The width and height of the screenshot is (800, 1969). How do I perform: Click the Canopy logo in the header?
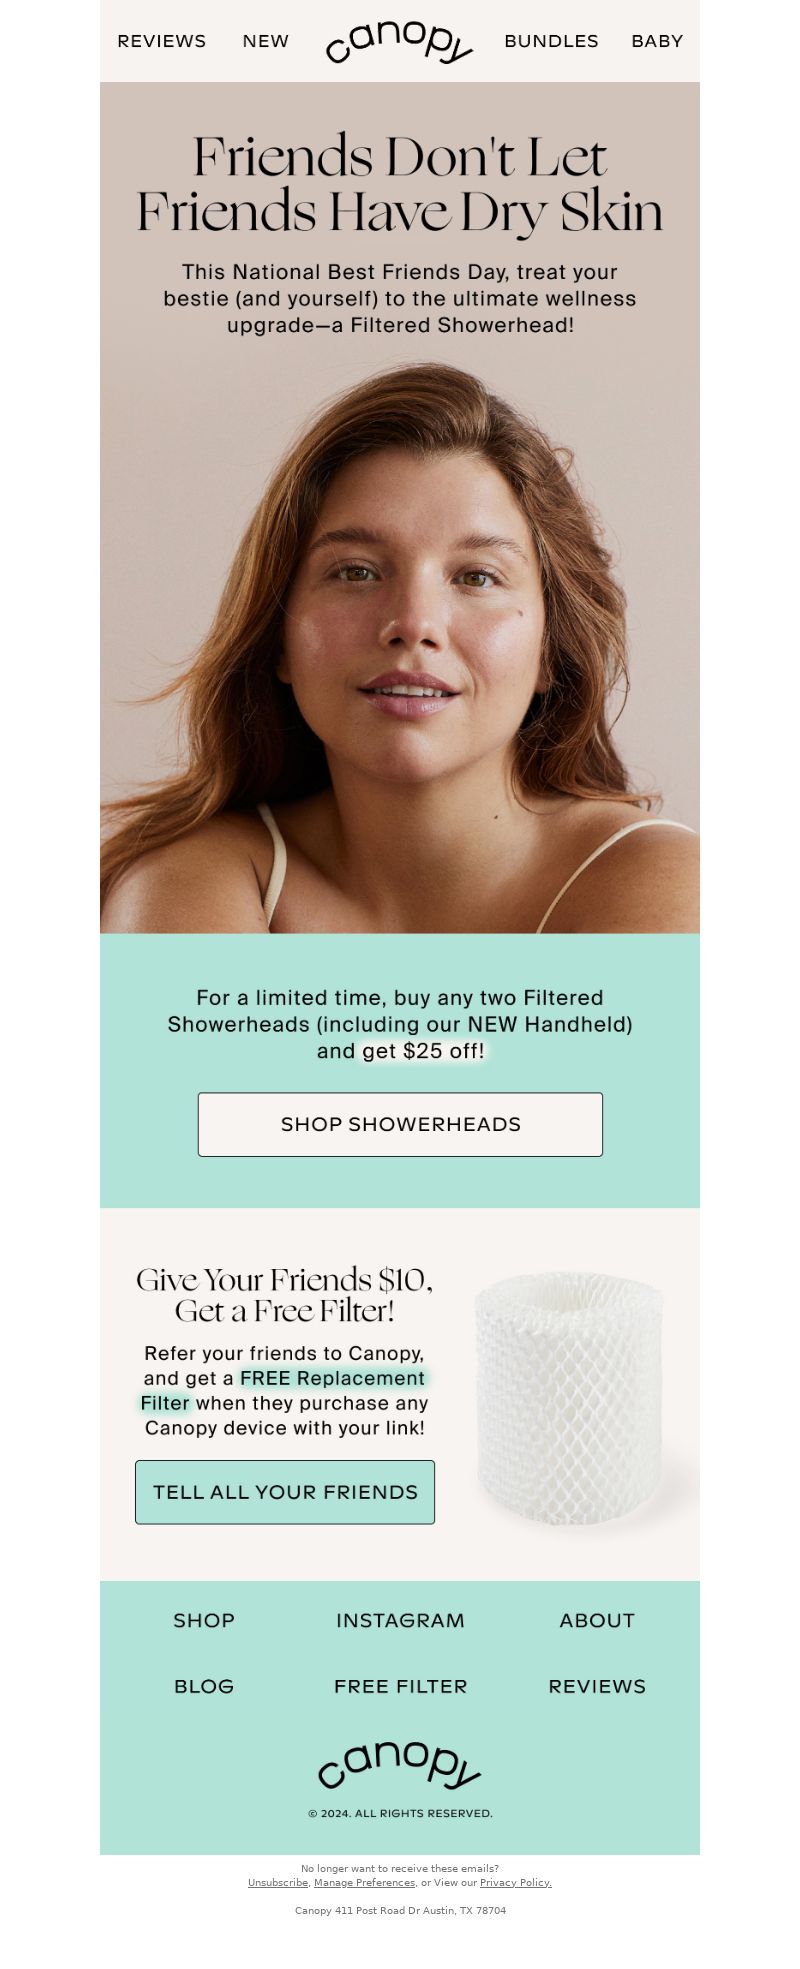tap(399, 41)
